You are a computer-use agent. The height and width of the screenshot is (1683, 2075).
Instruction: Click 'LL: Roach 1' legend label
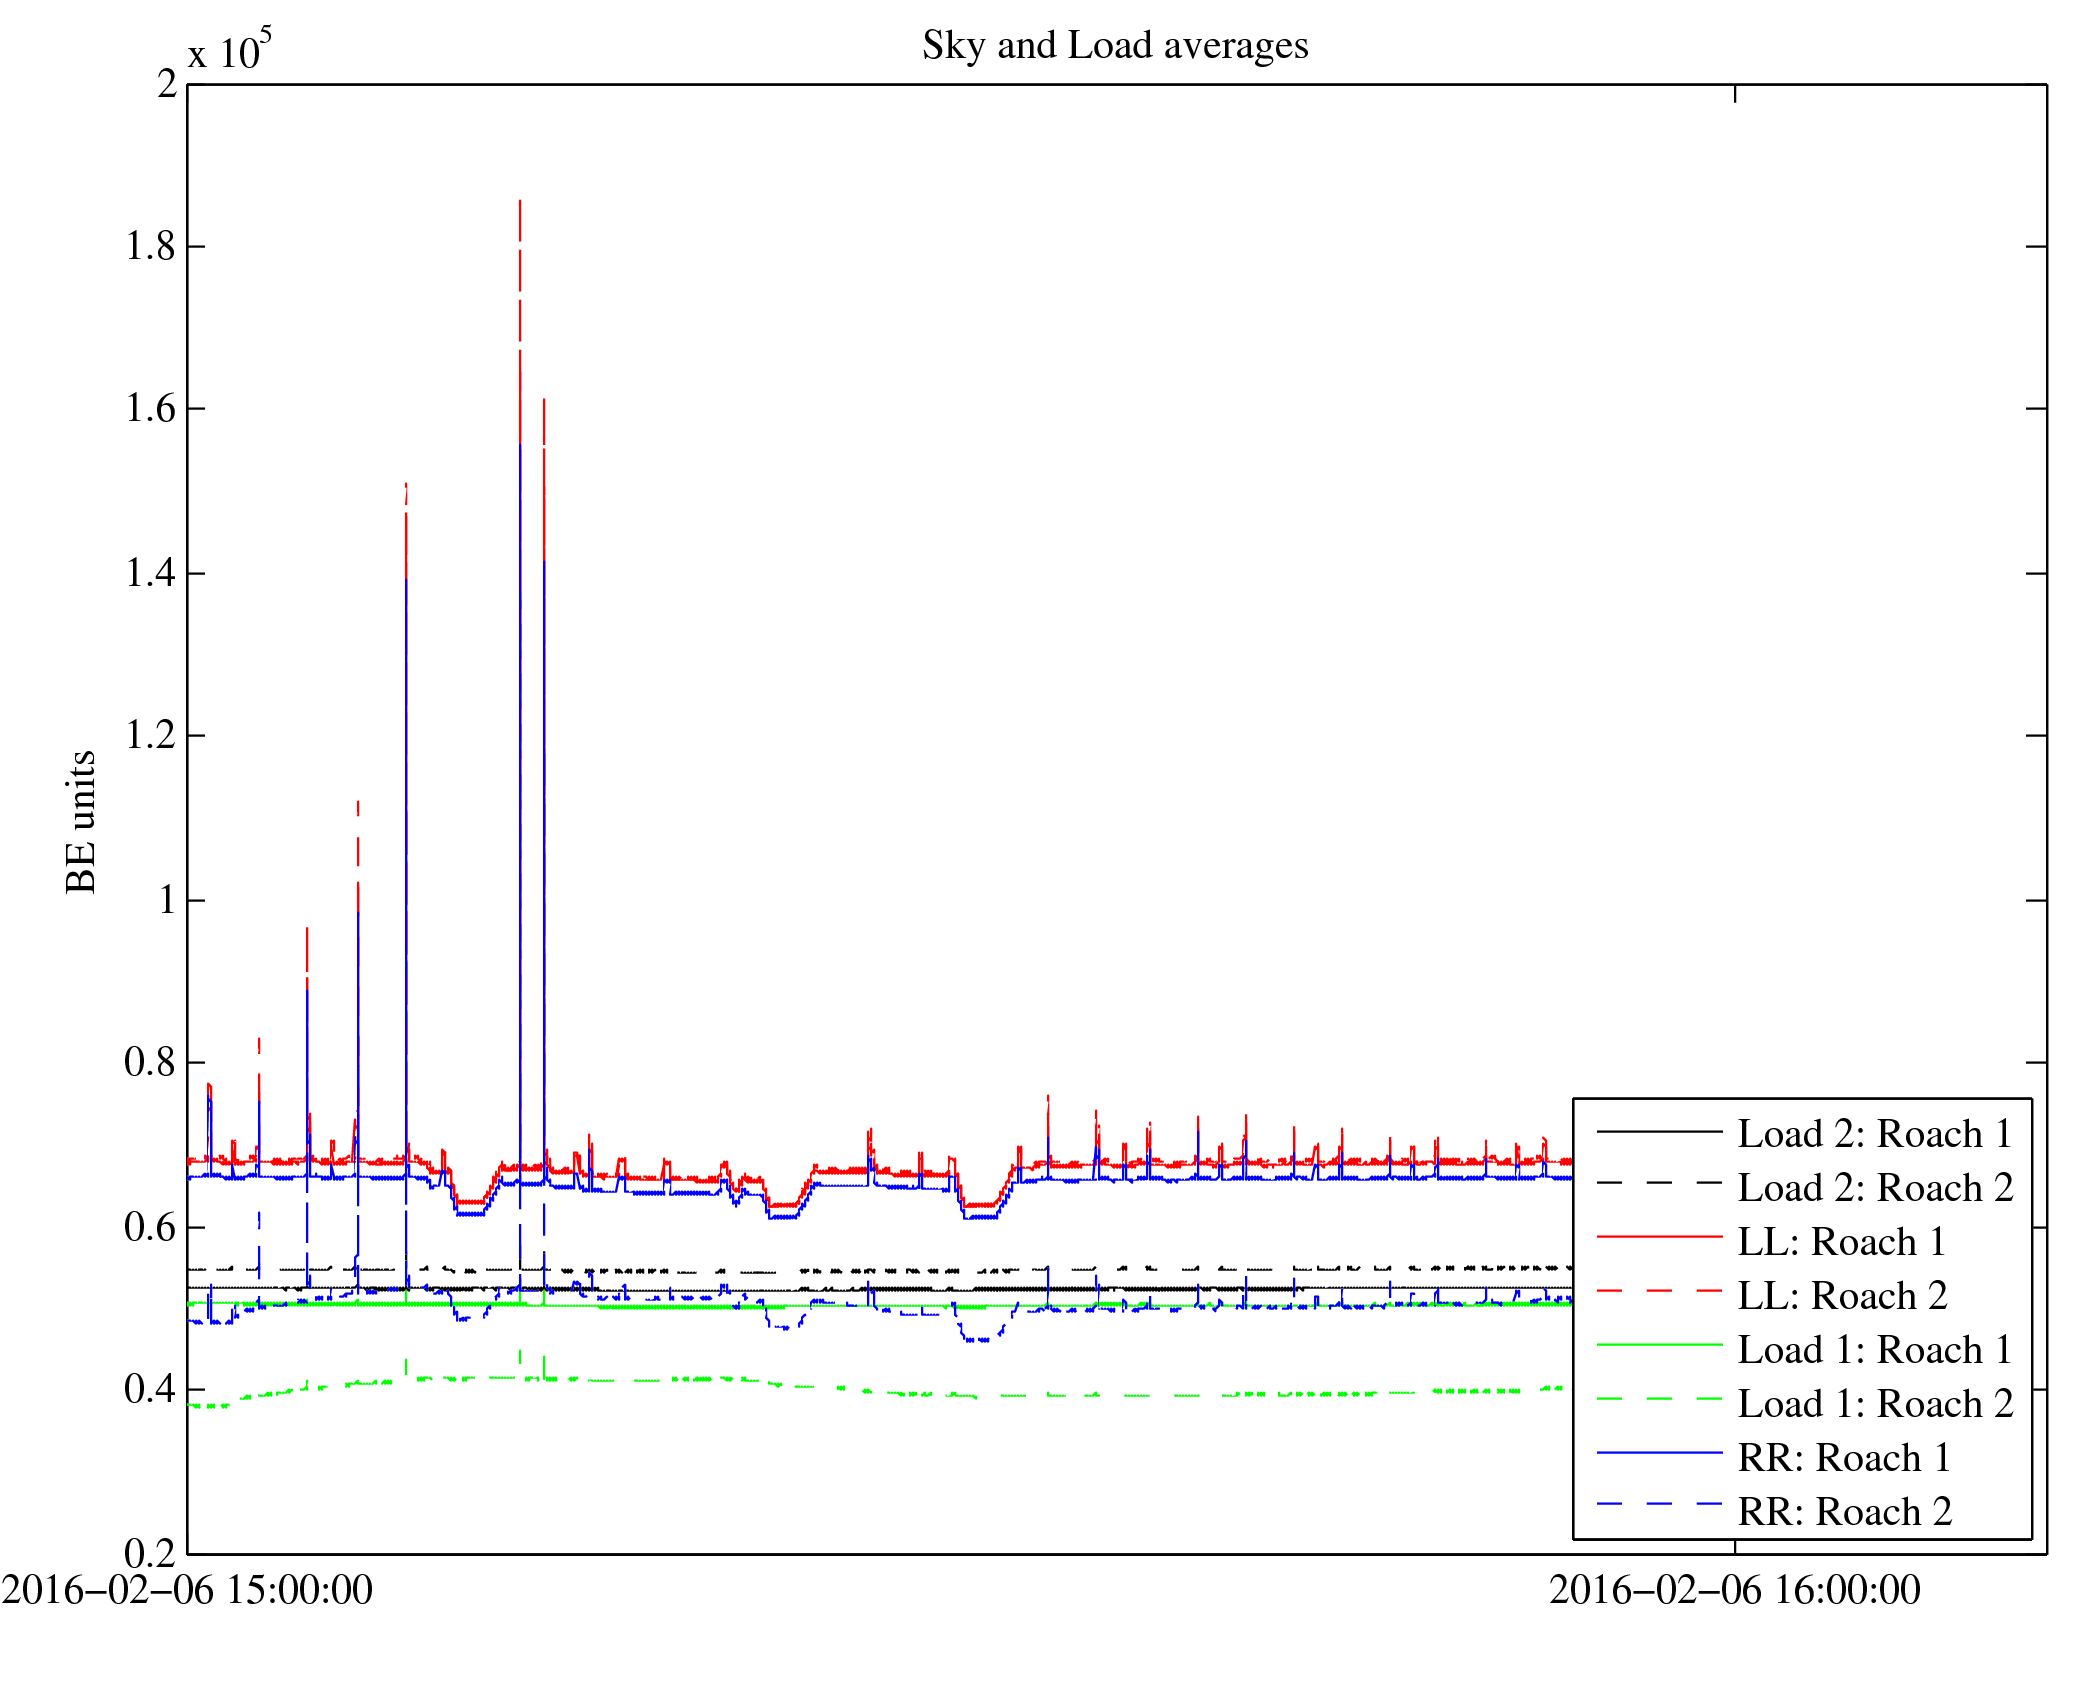[1841, 1242]
